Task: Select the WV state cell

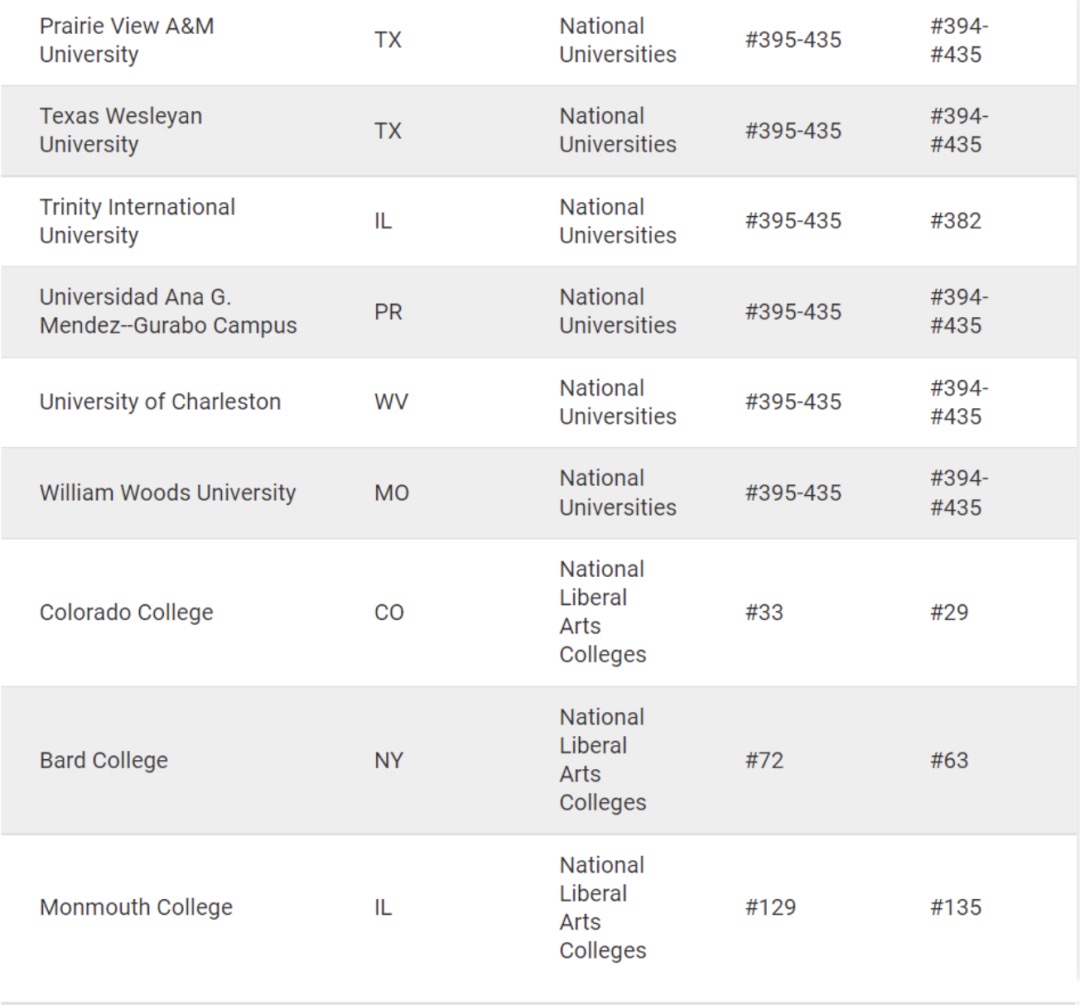Action: (x=391, y=402)
